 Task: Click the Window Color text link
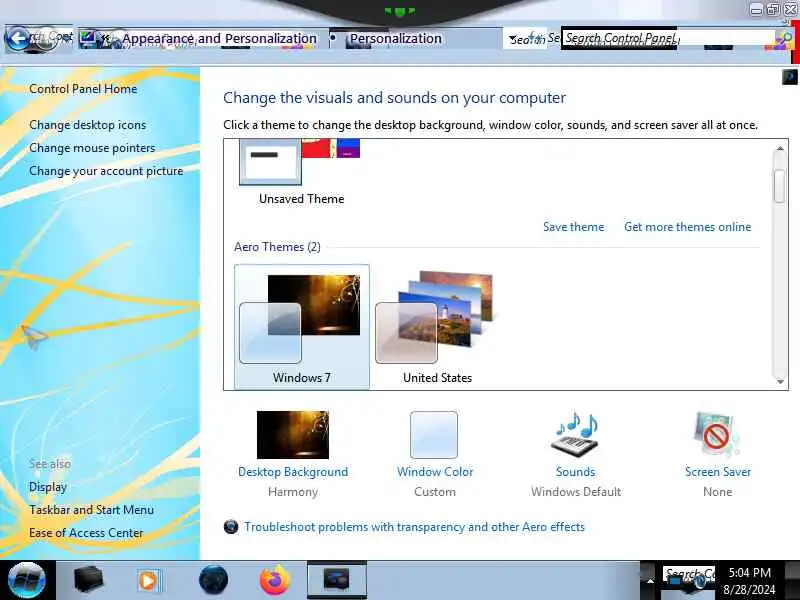(x=435, y=472)
